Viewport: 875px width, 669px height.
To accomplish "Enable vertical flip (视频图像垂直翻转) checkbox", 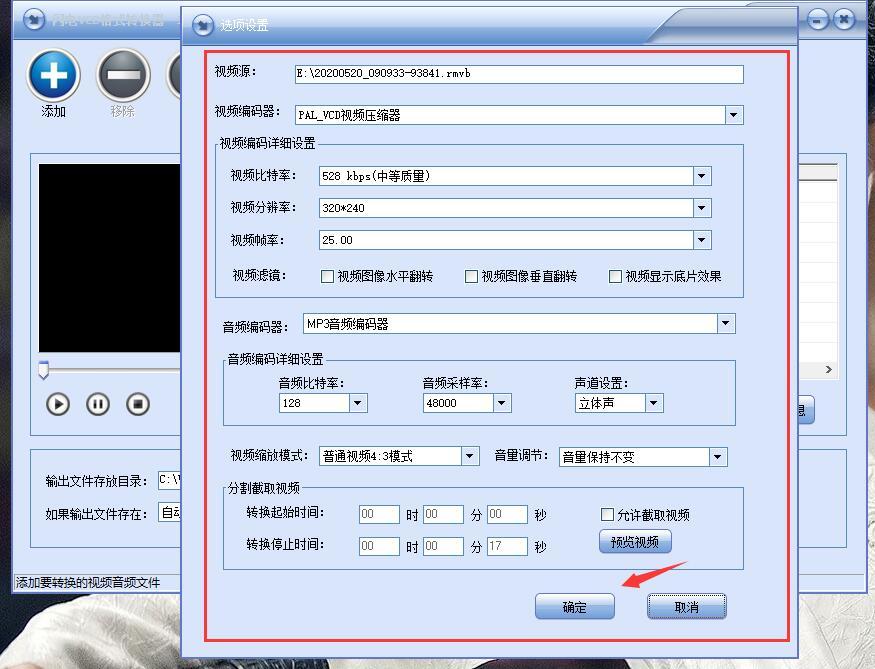I will 472,276.
